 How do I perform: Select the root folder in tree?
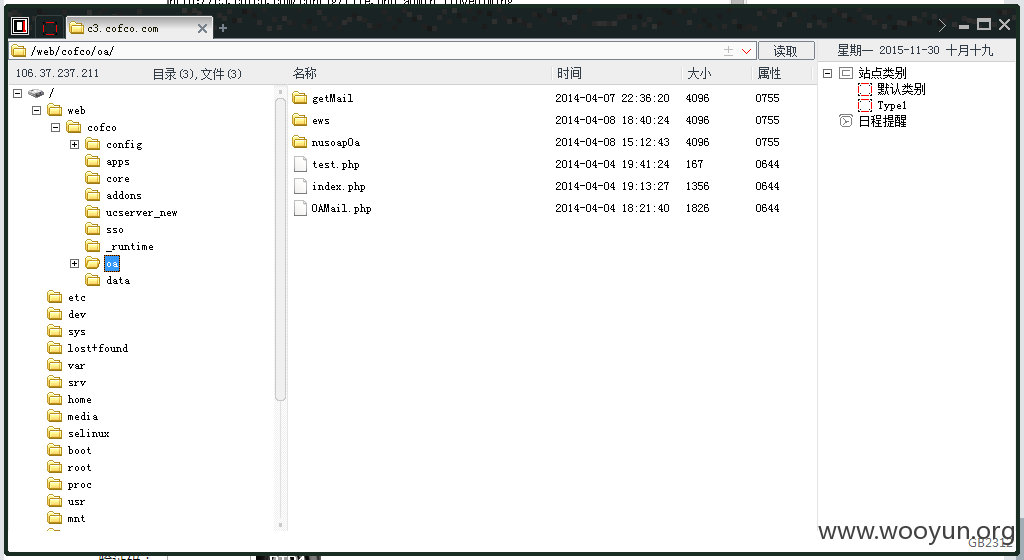point(70,467)
